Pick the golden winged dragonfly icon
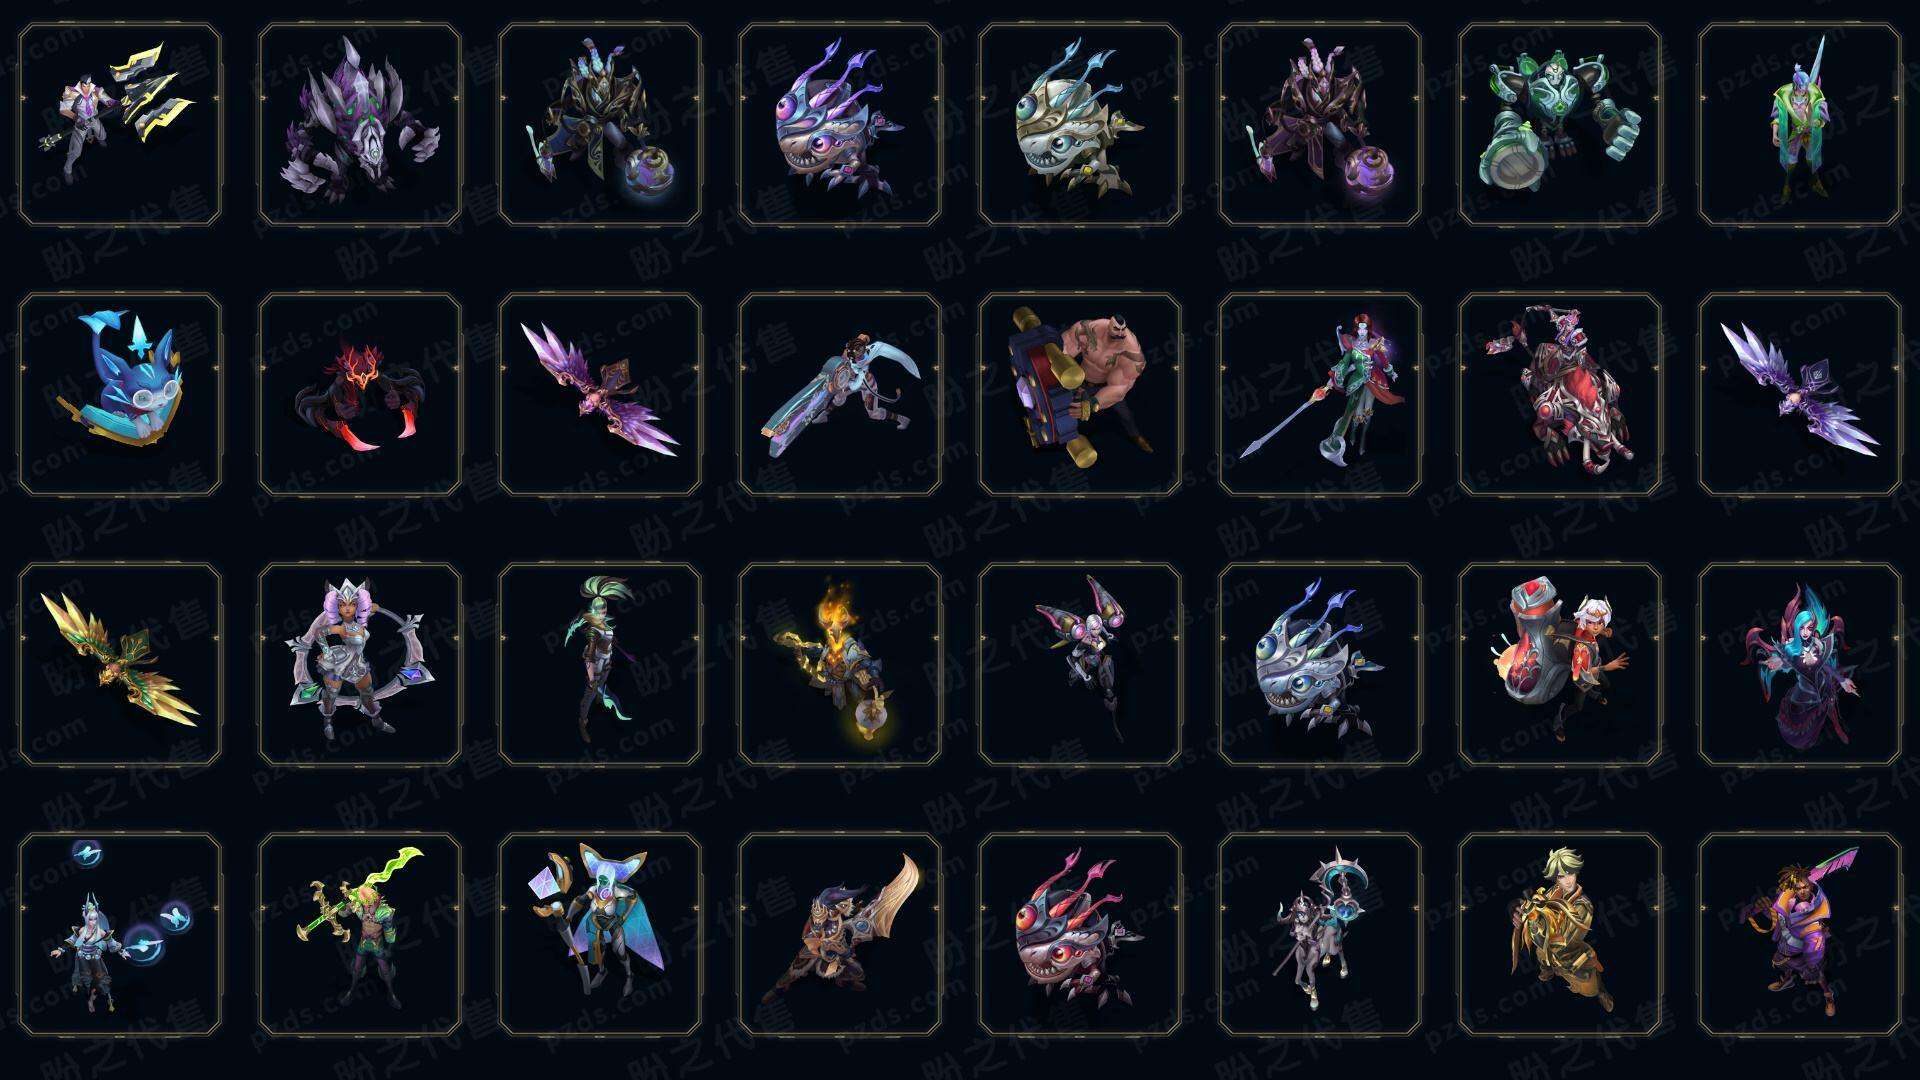This screenshot has width=1920, height=1080. [x=120, y=664]
